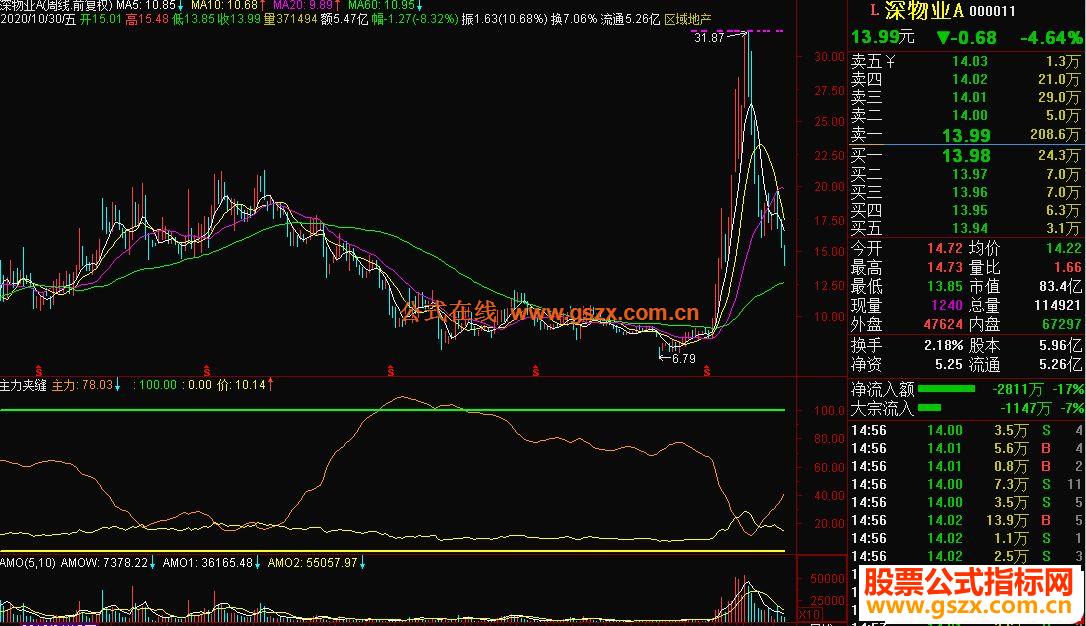Click the stock code 000011
This screenshot has height=626, width=1086.
tap(992, 11)
